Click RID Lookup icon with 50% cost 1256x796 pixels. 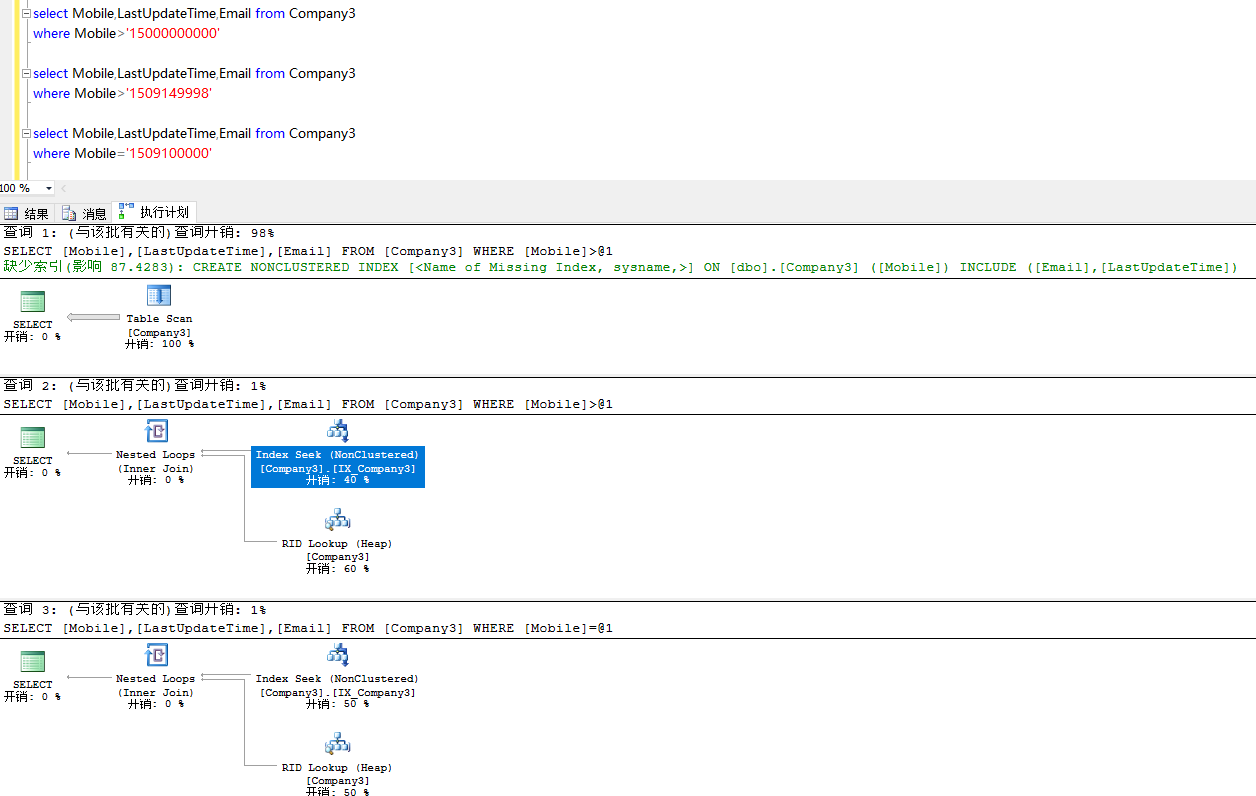(337, 743)
